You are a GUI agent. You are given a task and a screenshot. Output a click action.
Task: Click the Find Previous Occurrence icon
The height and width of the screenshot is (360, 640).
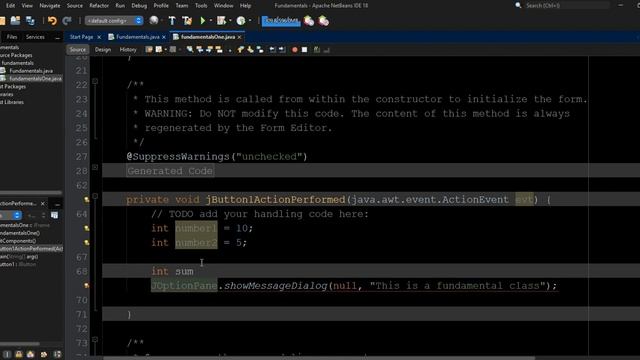tap(200, 49)
